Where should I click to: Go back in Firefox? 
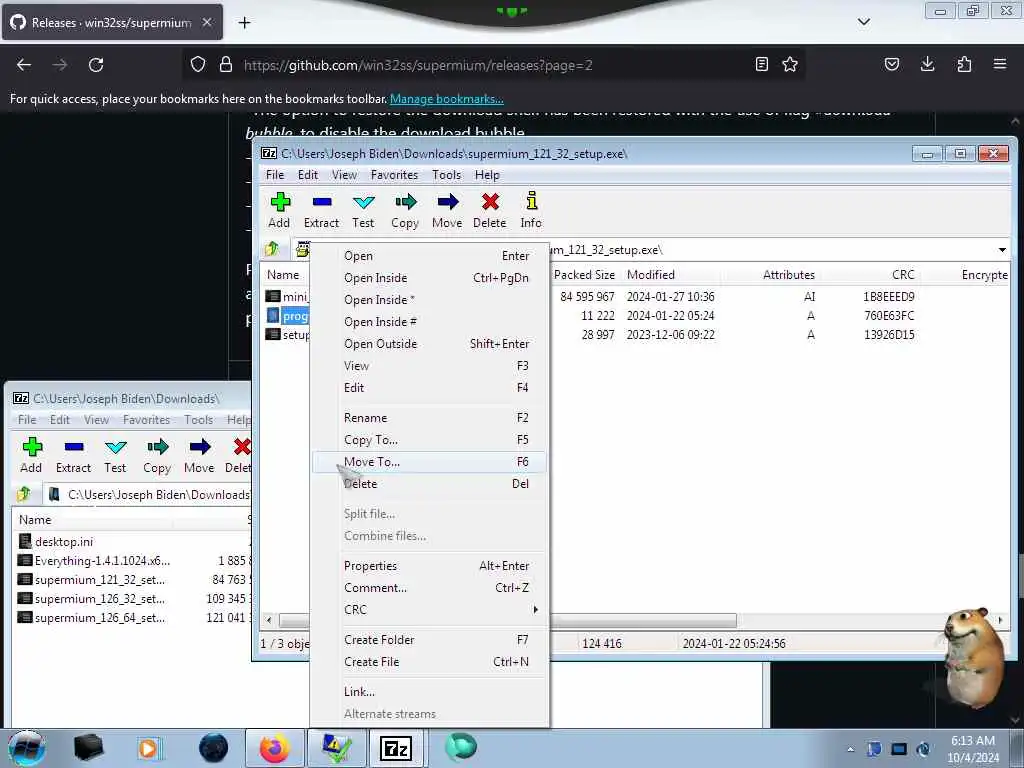pos(24,65)
